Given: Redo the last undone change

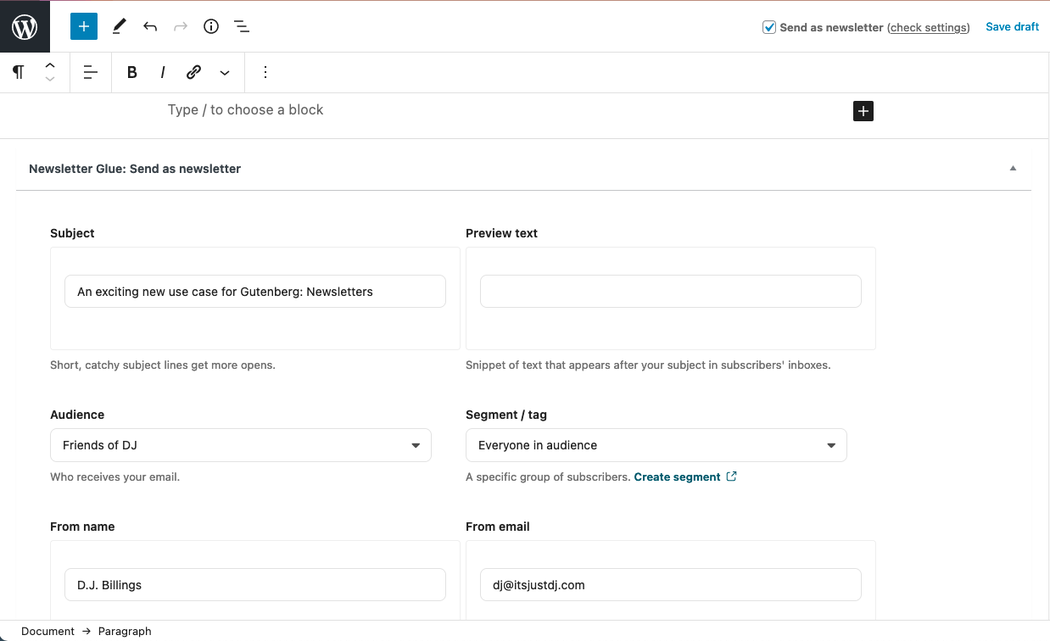Looking at the screenshot, I should pos(180,27).
